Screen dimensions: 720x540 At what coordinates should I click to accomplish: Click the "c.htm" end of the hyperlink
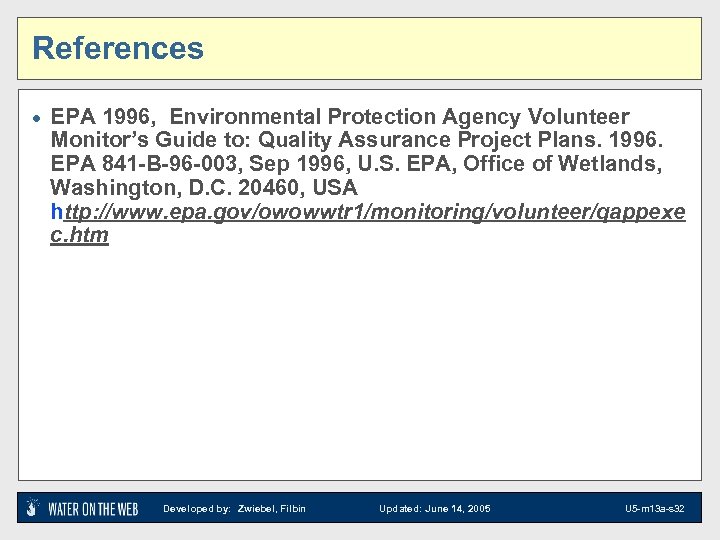79,236
